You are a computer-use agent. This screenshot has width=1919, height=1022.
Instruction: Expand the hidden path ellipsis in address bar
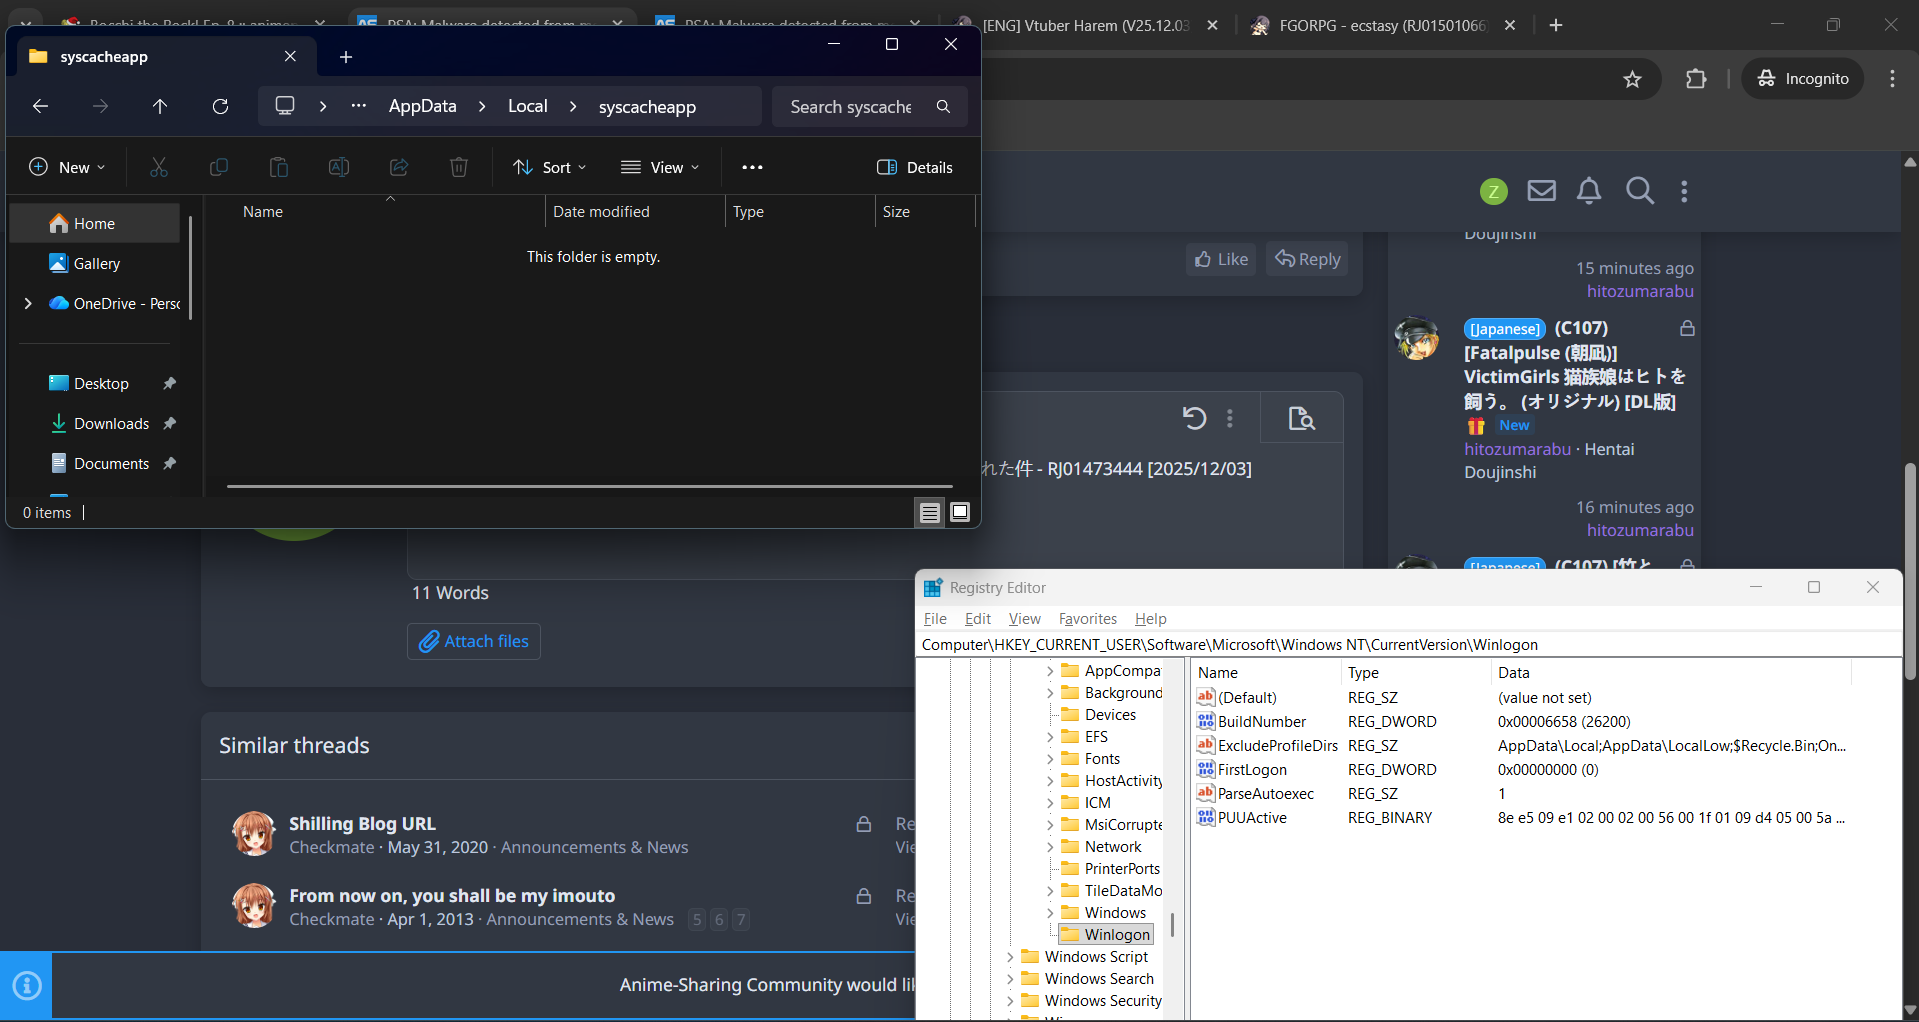[x=358, y=106]
